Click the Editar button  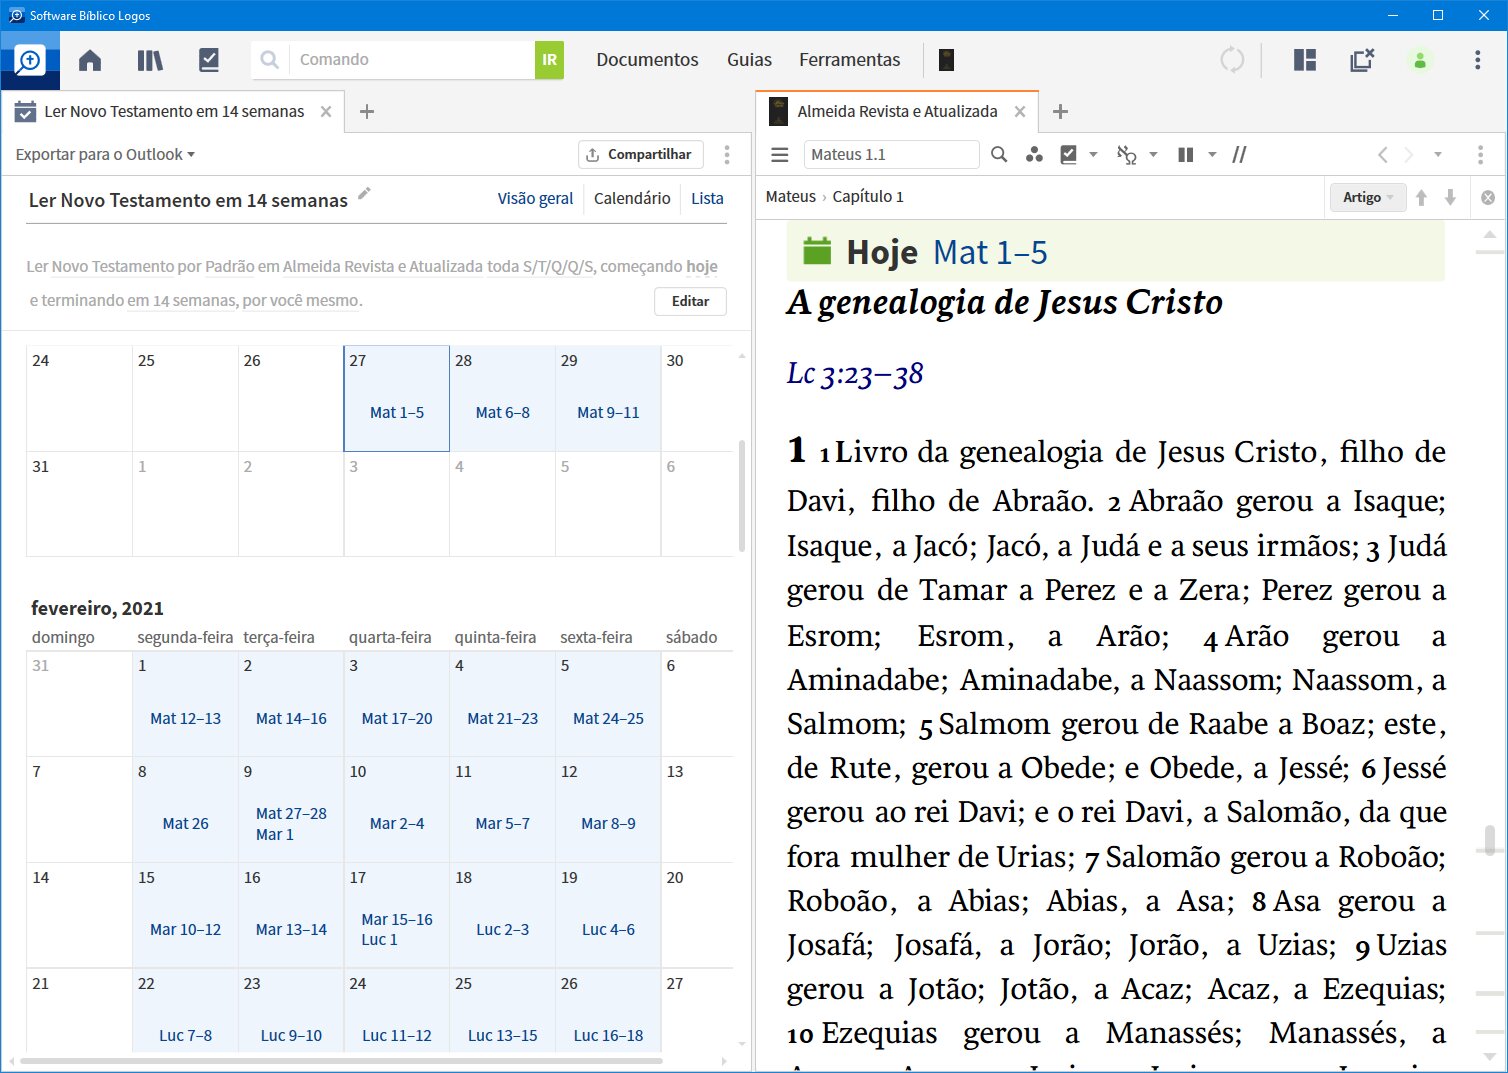[690, 301]
